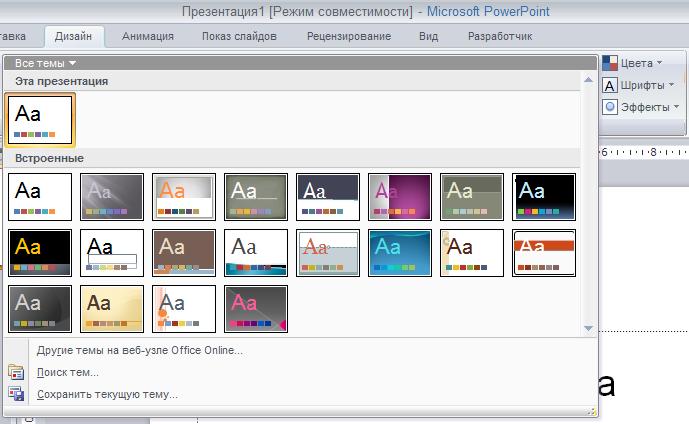
Task: Apply the gray light-beam gradient theme
Action: pyautogui.click(x=112, y=196)
